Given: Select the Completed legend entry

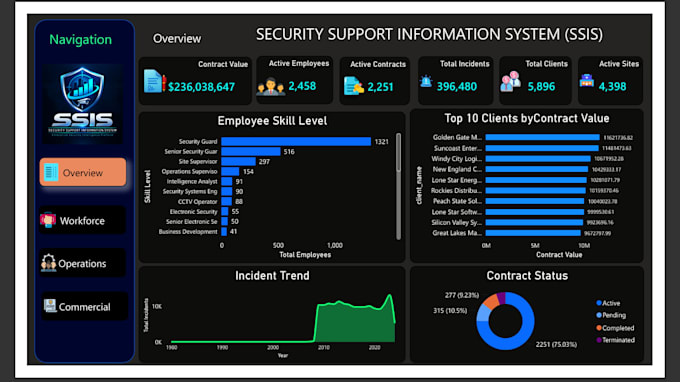Looking at the screenshot, I should (615, 328).
